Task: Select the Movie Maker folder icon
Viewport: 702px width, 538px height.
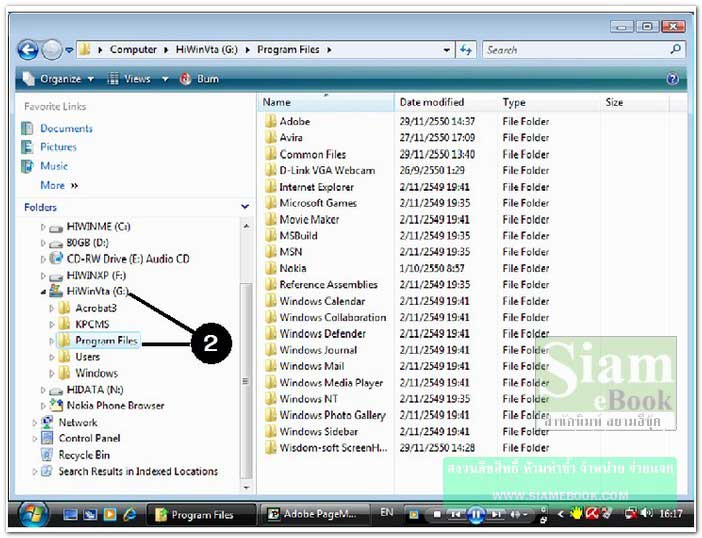Action: (x=270, y=219)
